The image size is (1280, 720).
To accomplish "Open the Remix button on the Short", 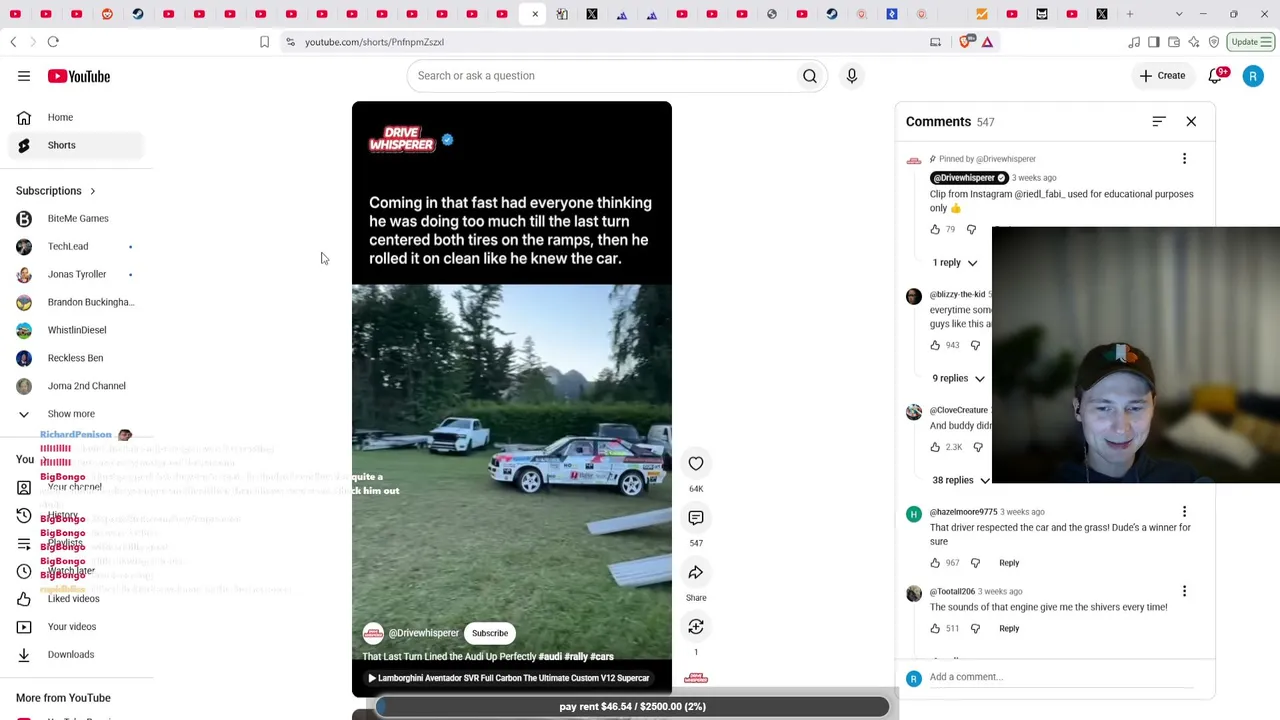I will pyautogui.click(x=696, y=627).
